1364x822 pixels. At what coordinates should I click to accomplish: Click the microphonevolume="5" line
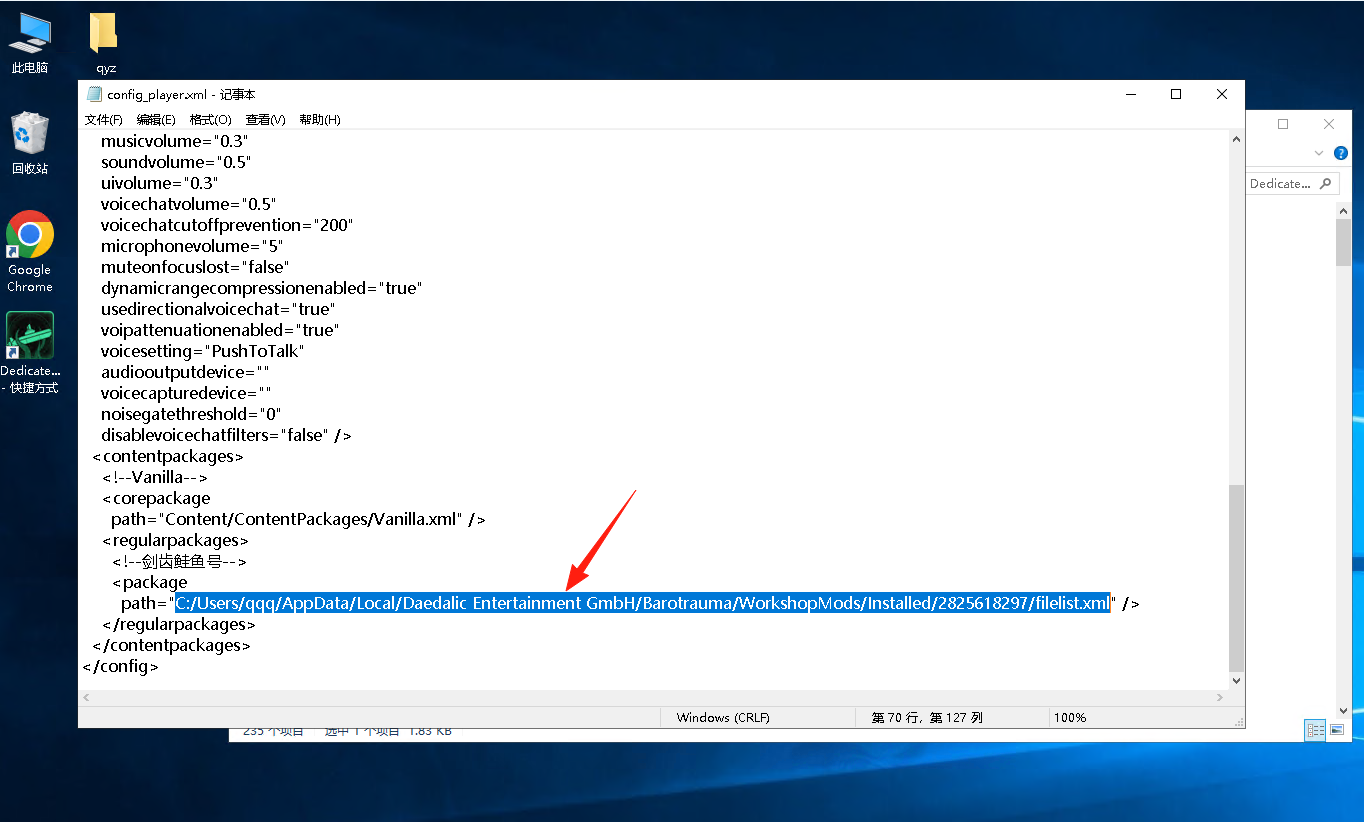coord(192,246)
